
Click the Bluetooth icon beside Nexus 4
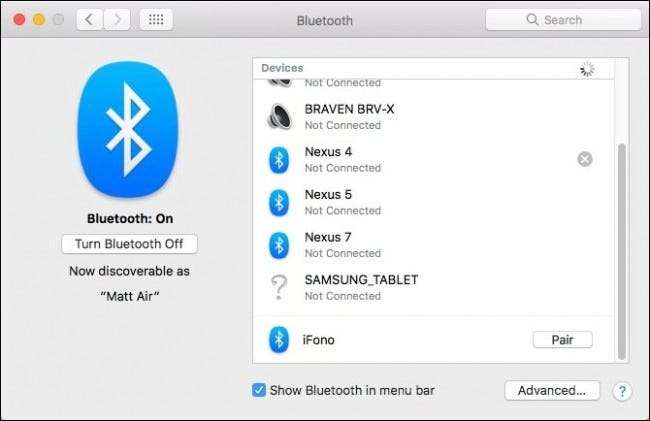click(x=279, y=160)
